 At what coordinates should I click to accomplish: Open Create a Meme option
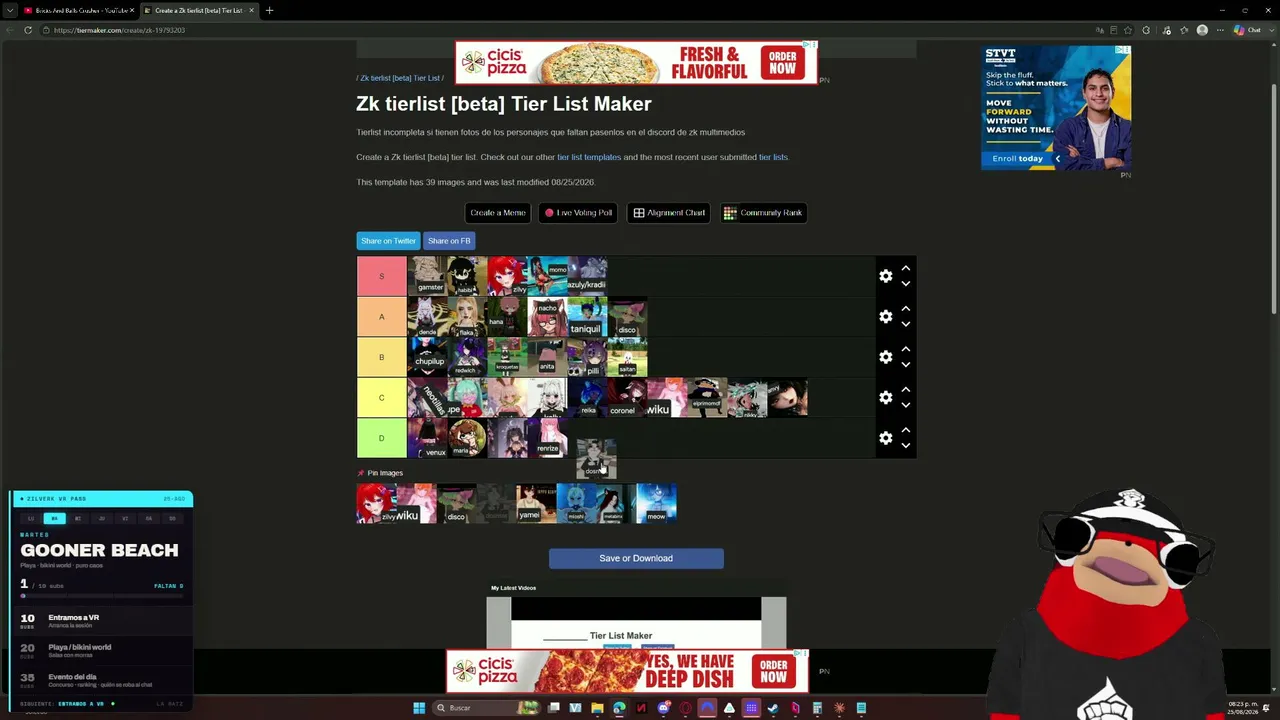coord(498,213)
